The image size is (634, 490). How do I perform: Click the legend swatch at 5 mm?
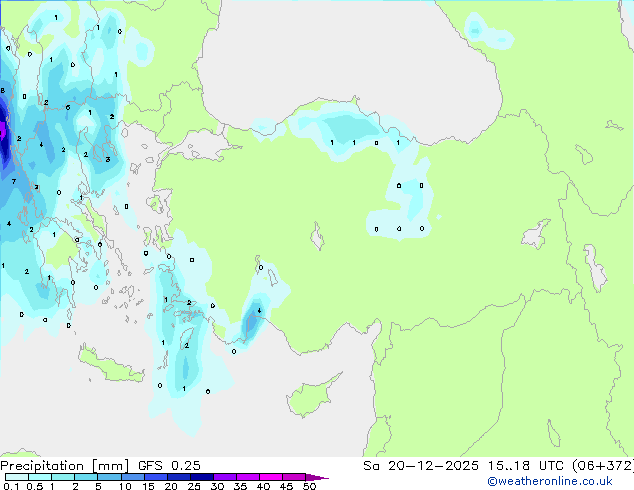click(x=111, y=478)
